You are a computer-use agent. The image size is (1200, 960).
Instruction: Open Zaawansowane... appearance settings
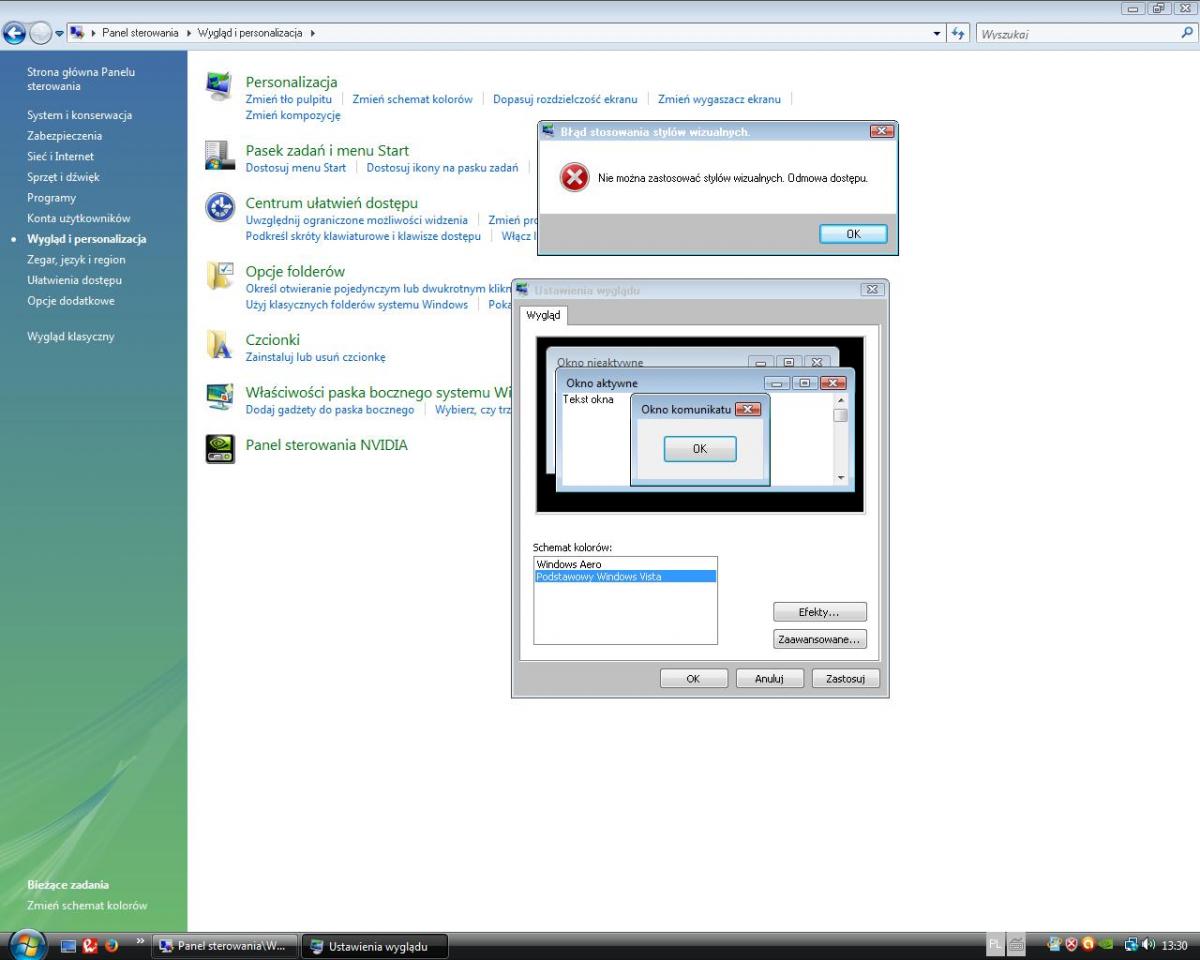coord(819,639)
